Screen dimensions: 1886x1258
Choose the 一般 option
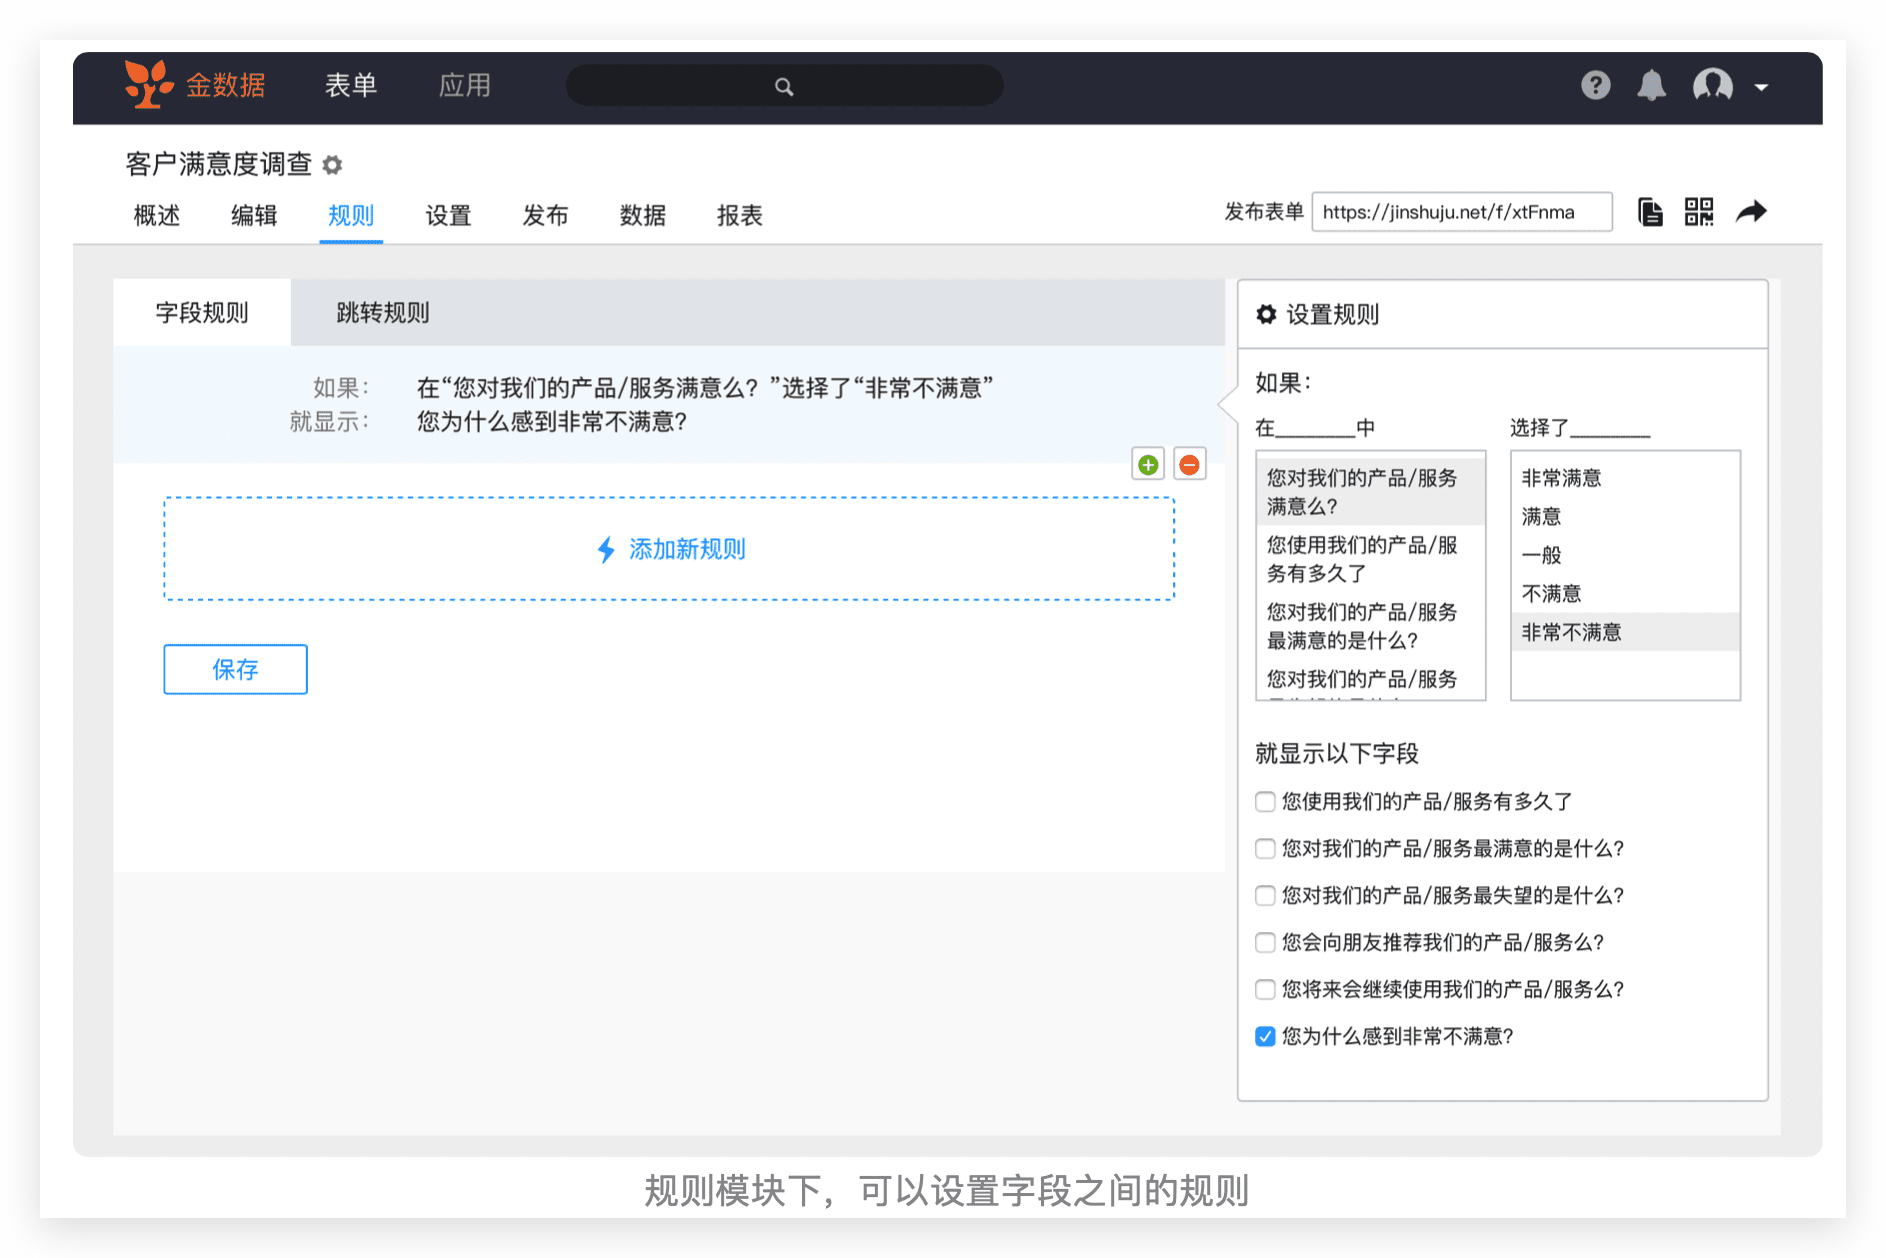point(1625,555)
